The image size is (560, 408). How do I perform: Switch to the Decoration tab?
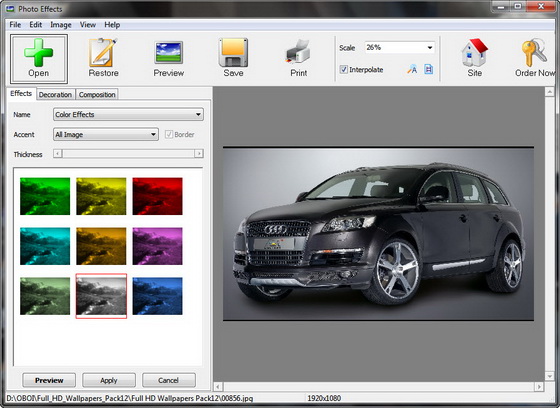55,95
